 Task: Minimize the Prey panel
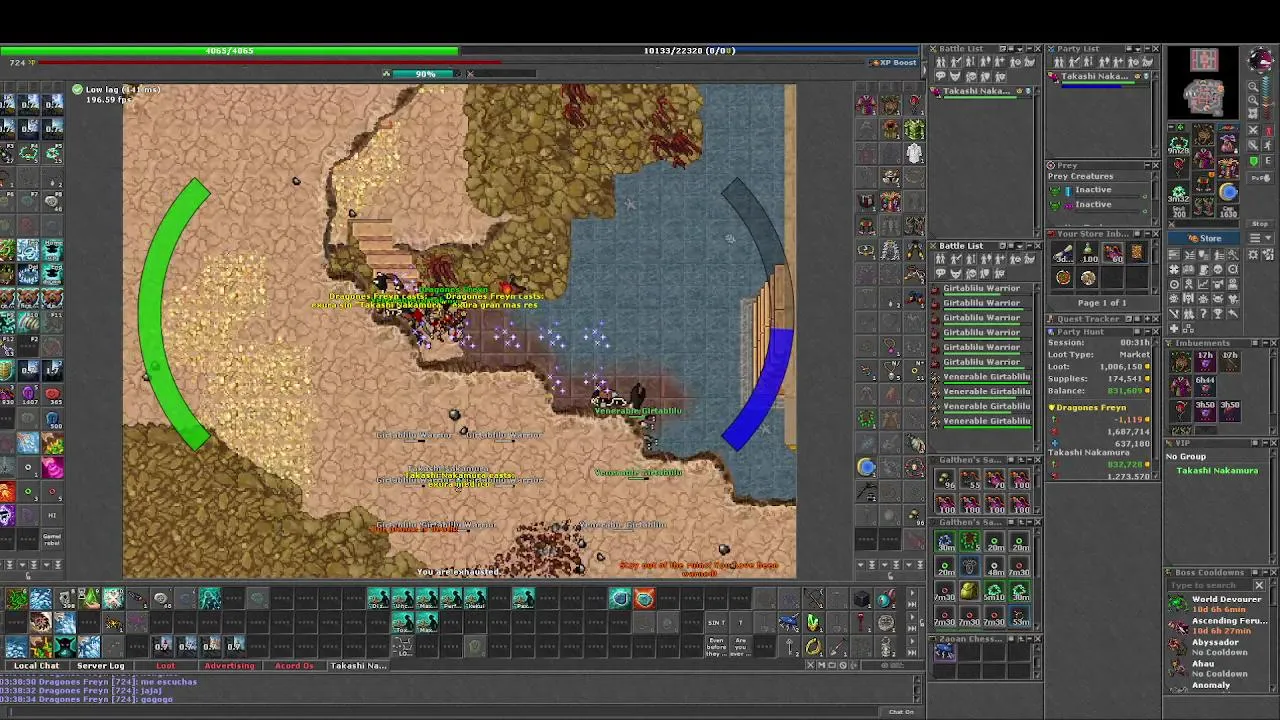click(1147, 165)
